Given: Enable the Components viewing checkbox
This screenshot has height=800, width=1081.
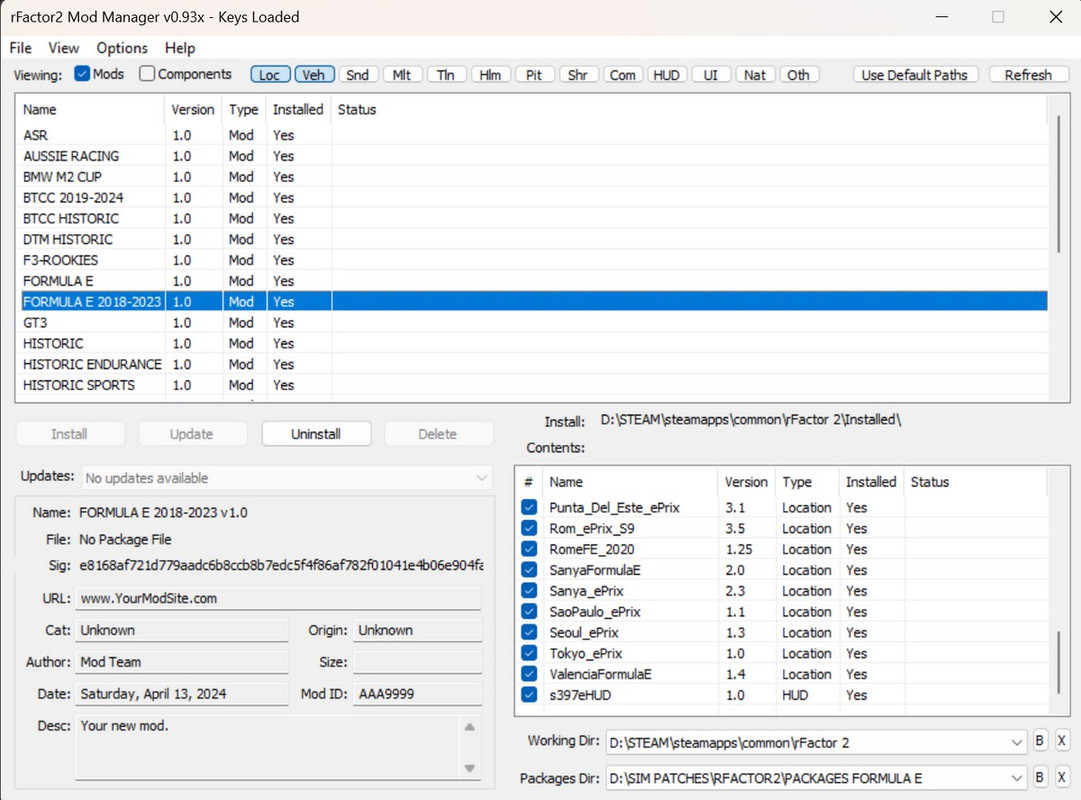Looking at the screenshot, I should point(146,74).
